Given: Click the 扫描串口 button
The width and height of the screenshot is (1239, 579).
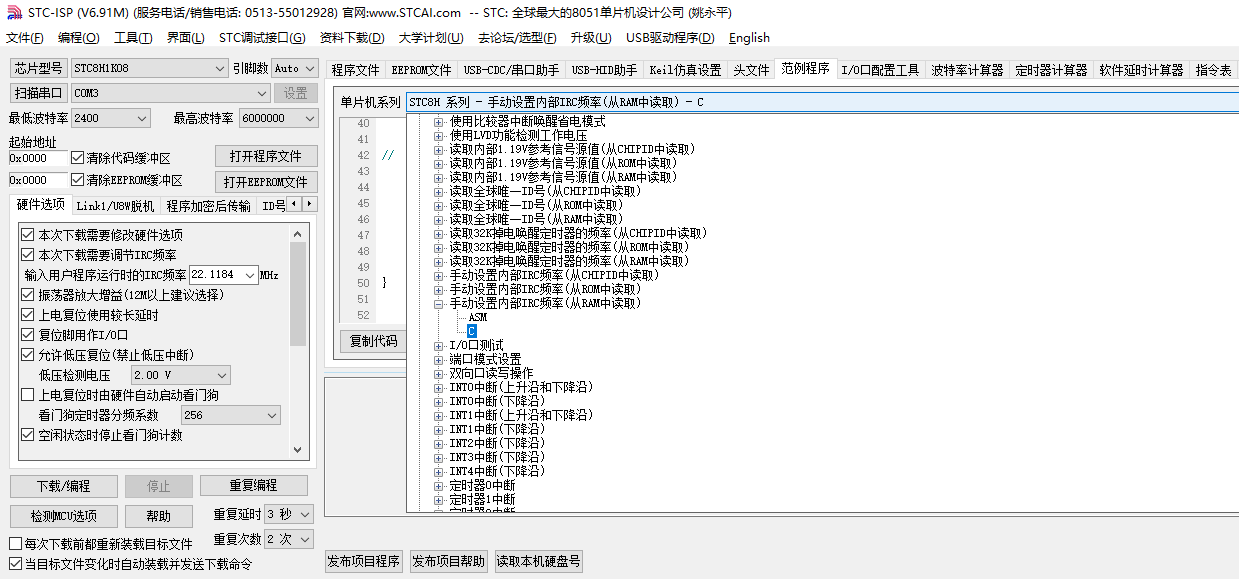Looking at the screenshot, I should pyautogui.click(x=39, y=93).
